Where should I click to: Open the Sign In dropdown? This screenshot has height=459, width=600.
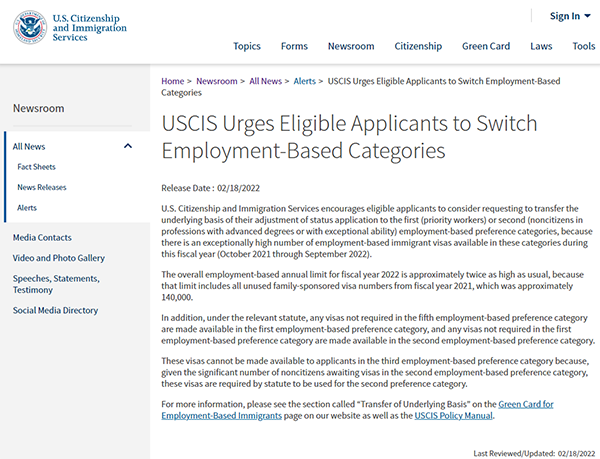click(570, 16)
